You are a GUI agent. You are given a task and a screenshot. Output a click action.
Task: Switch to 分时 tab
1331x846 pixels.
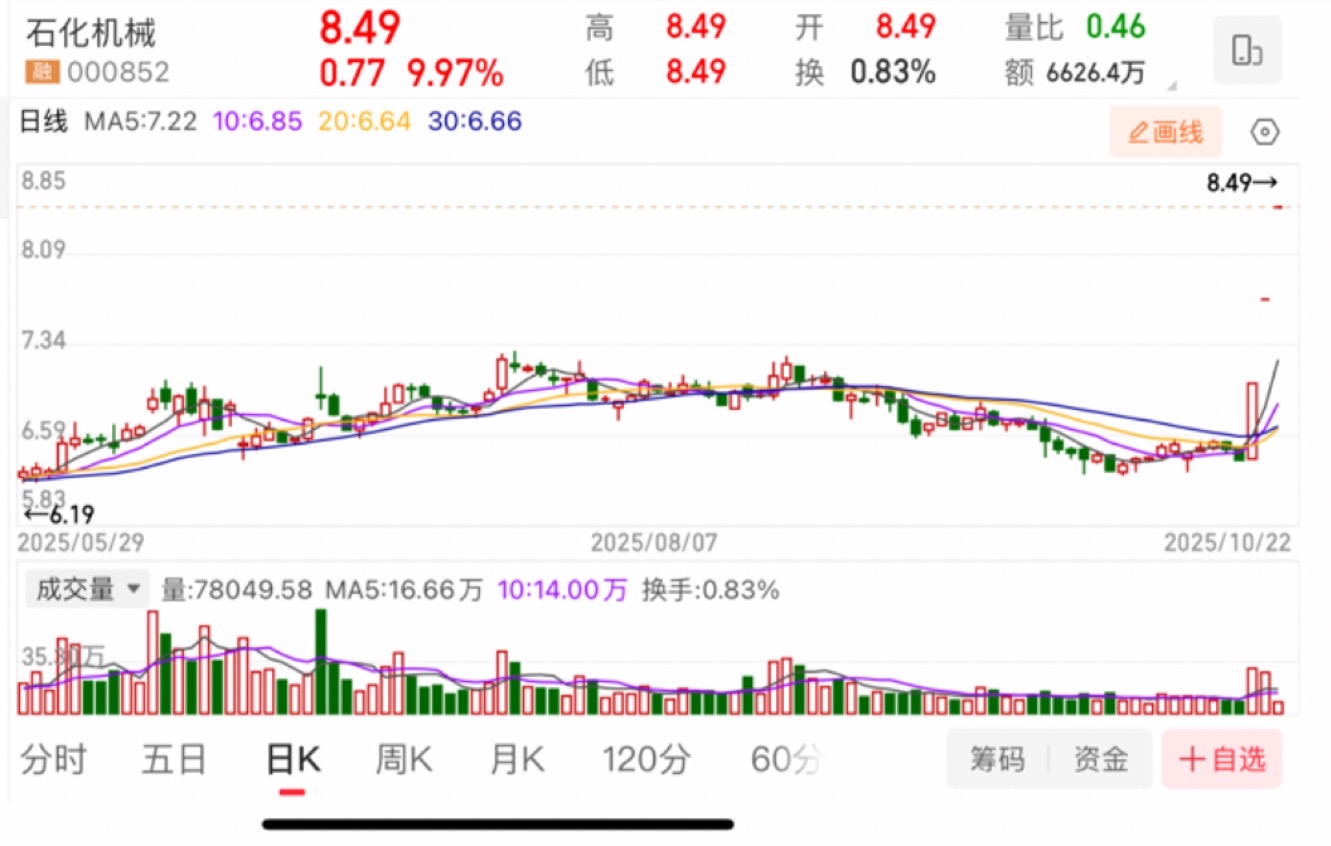tap(54, 761)
